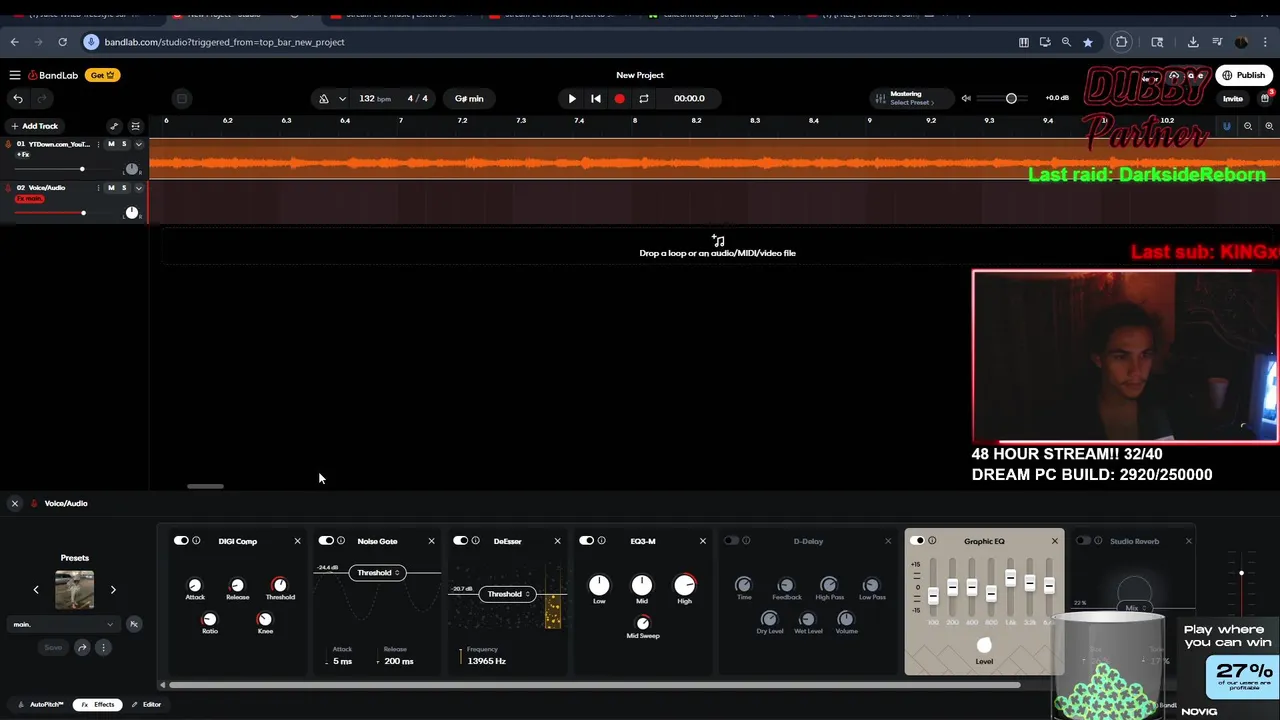Viewport: 1280px width, 720px height.
Task: Switch to the AutoPitch tab
Action: pos(40,705)
